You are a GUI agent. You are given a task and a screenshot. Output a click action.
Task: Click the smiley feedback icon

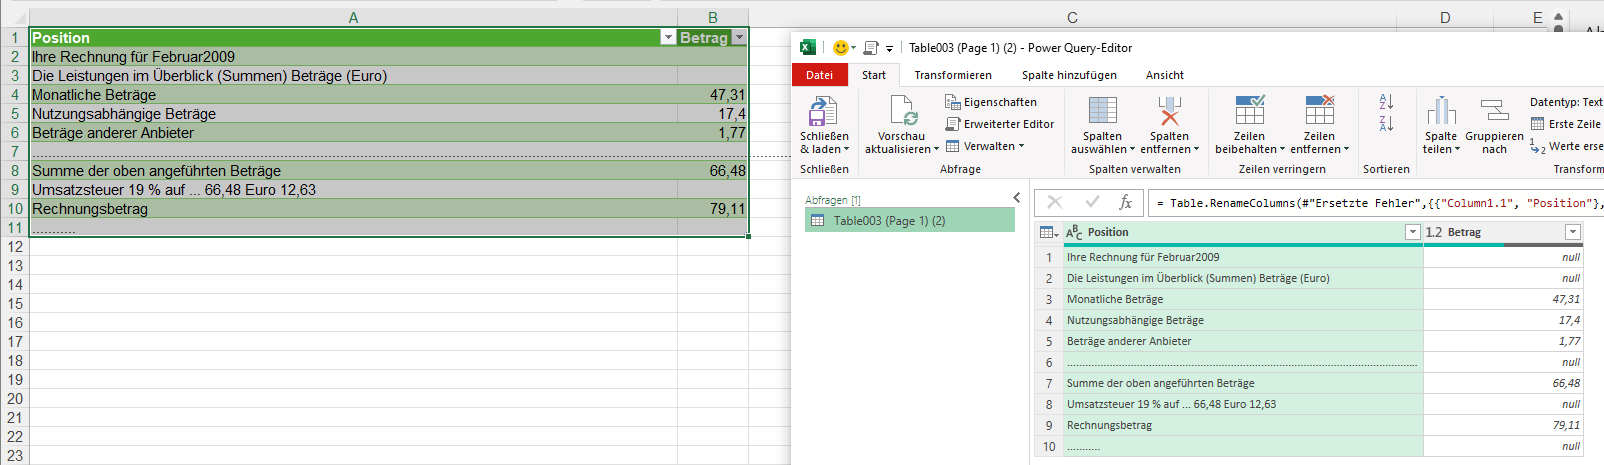(840, 48)
